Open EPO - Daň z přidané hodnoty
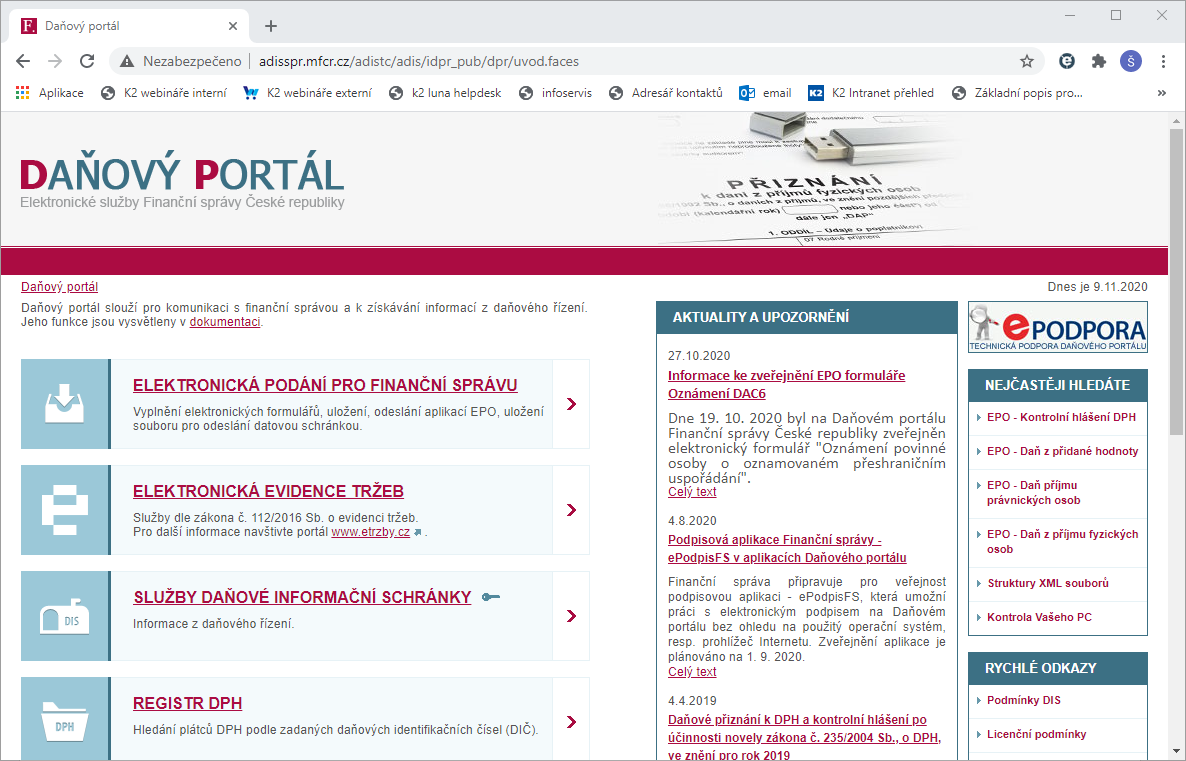 (x=1063, y=451)
